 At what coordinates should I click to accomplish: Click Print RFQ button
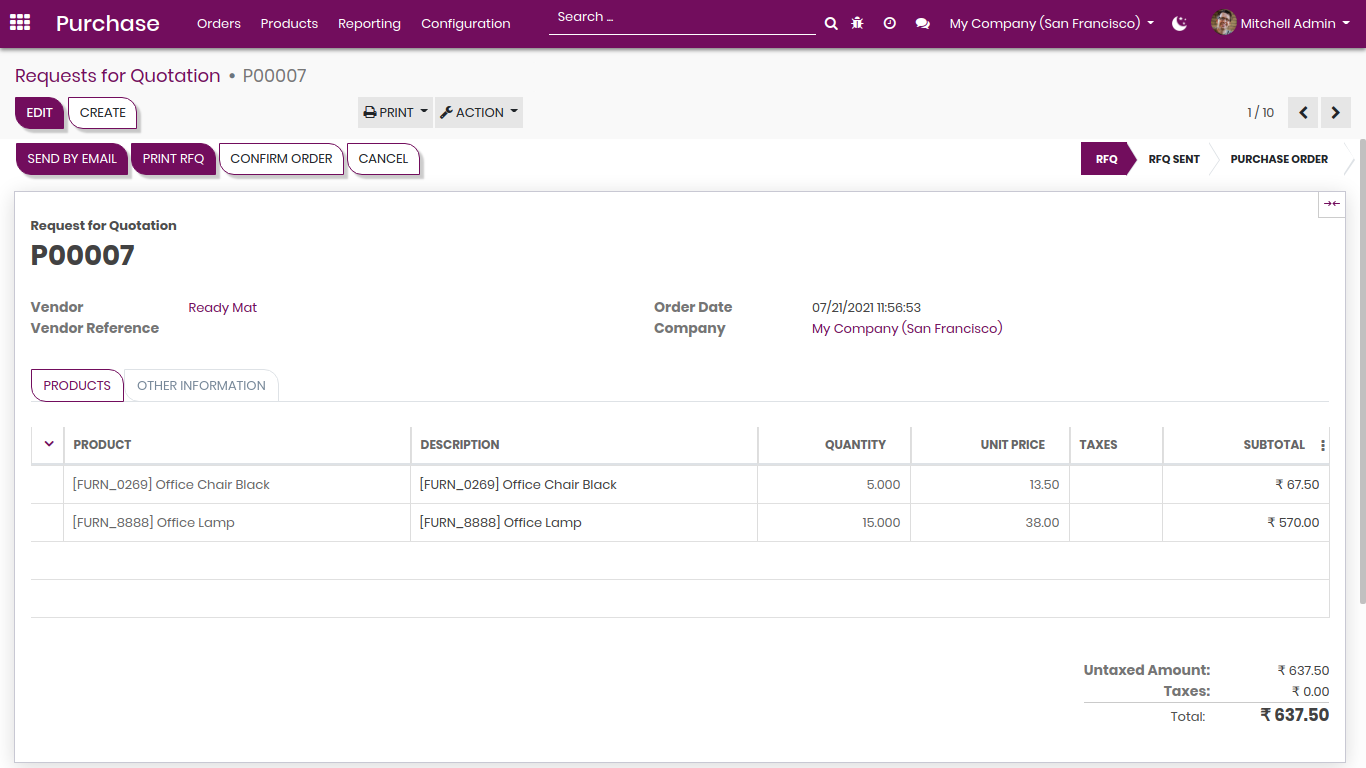(x=173, y=159)
